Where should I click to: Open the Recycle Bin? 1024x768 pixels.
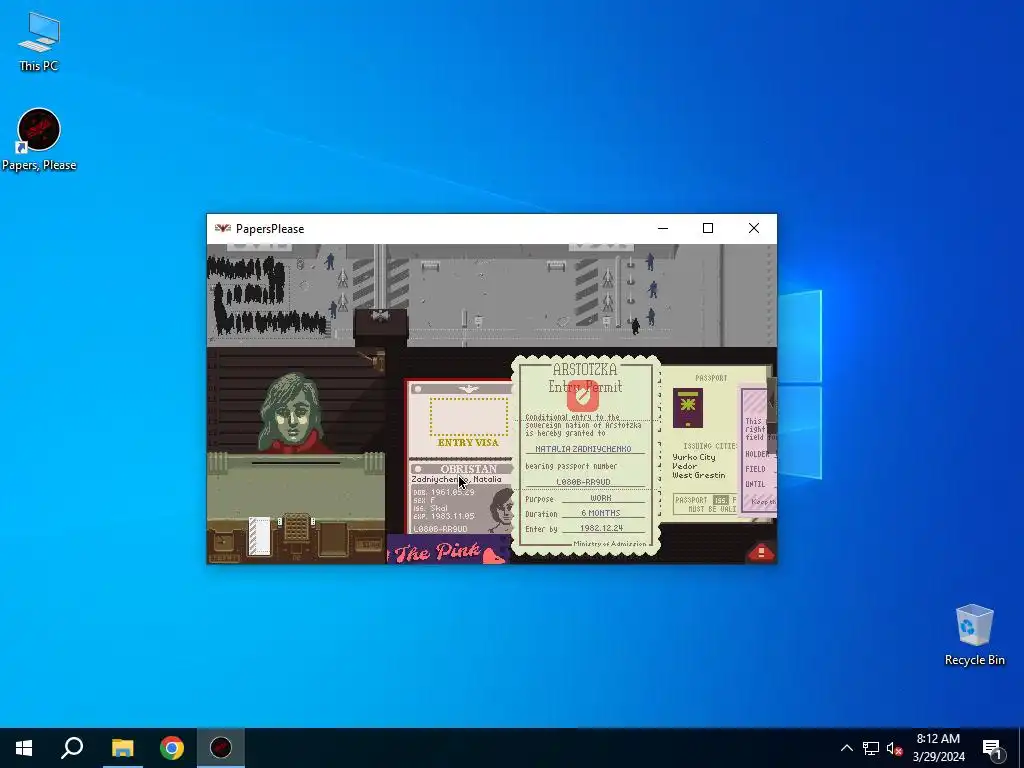(974, 635)
